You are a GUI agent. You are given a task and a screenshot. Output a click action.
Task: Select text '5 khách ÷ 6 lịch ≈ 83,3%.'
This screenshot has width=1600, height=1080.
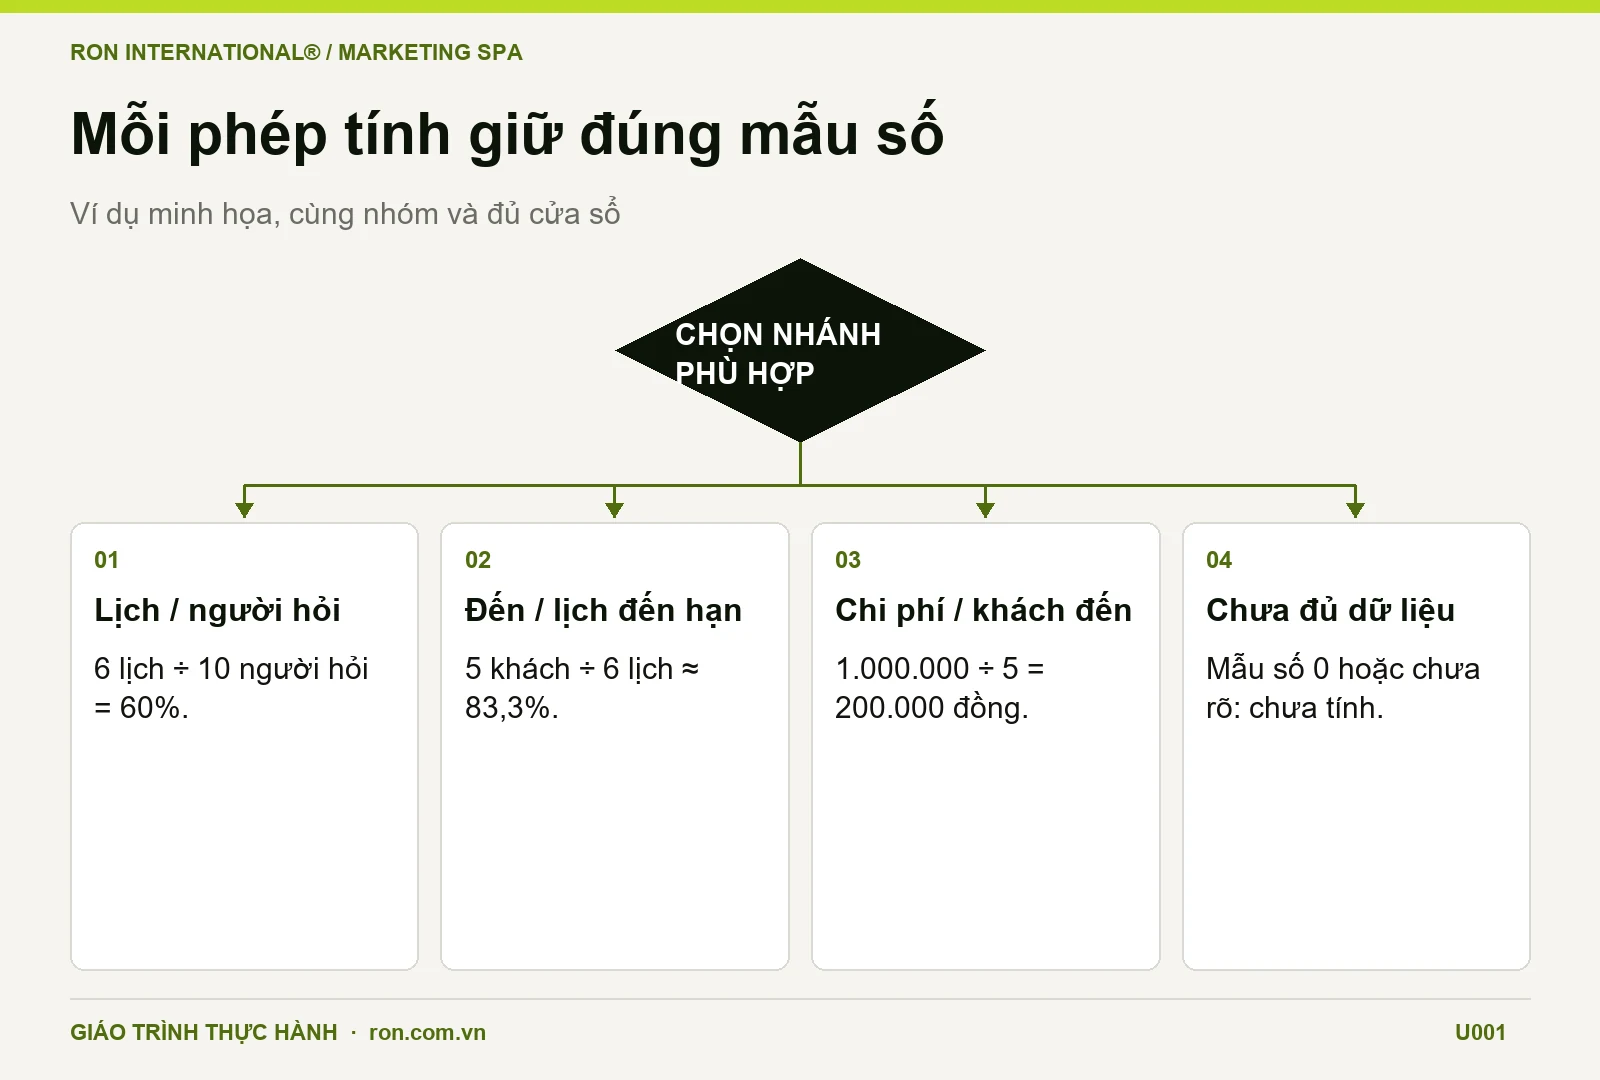[582, 688]
